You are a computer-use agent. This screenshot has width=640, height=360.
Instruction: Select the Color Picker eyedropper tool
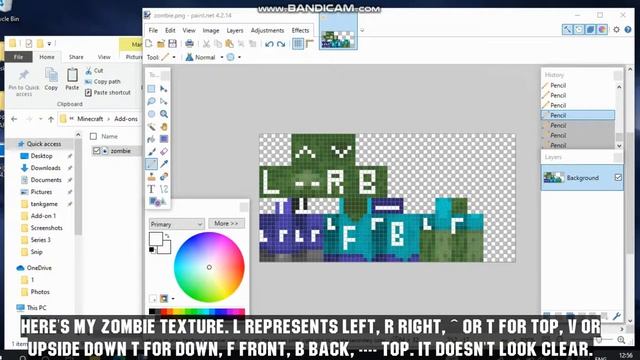164,164
